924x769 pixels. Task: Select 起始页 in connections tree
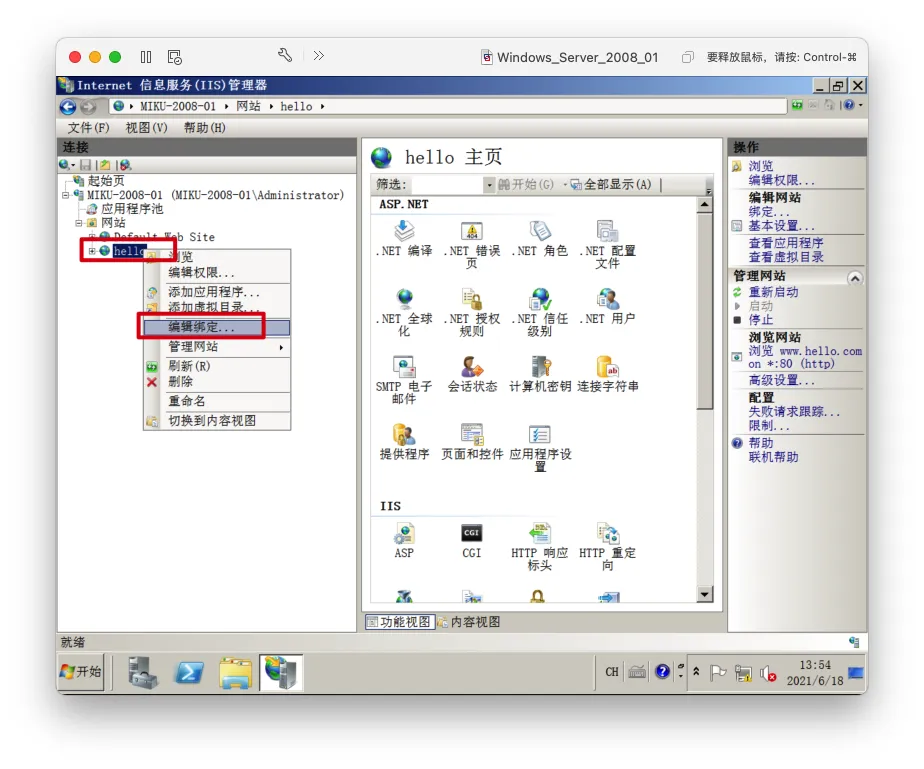coord(106,181)
